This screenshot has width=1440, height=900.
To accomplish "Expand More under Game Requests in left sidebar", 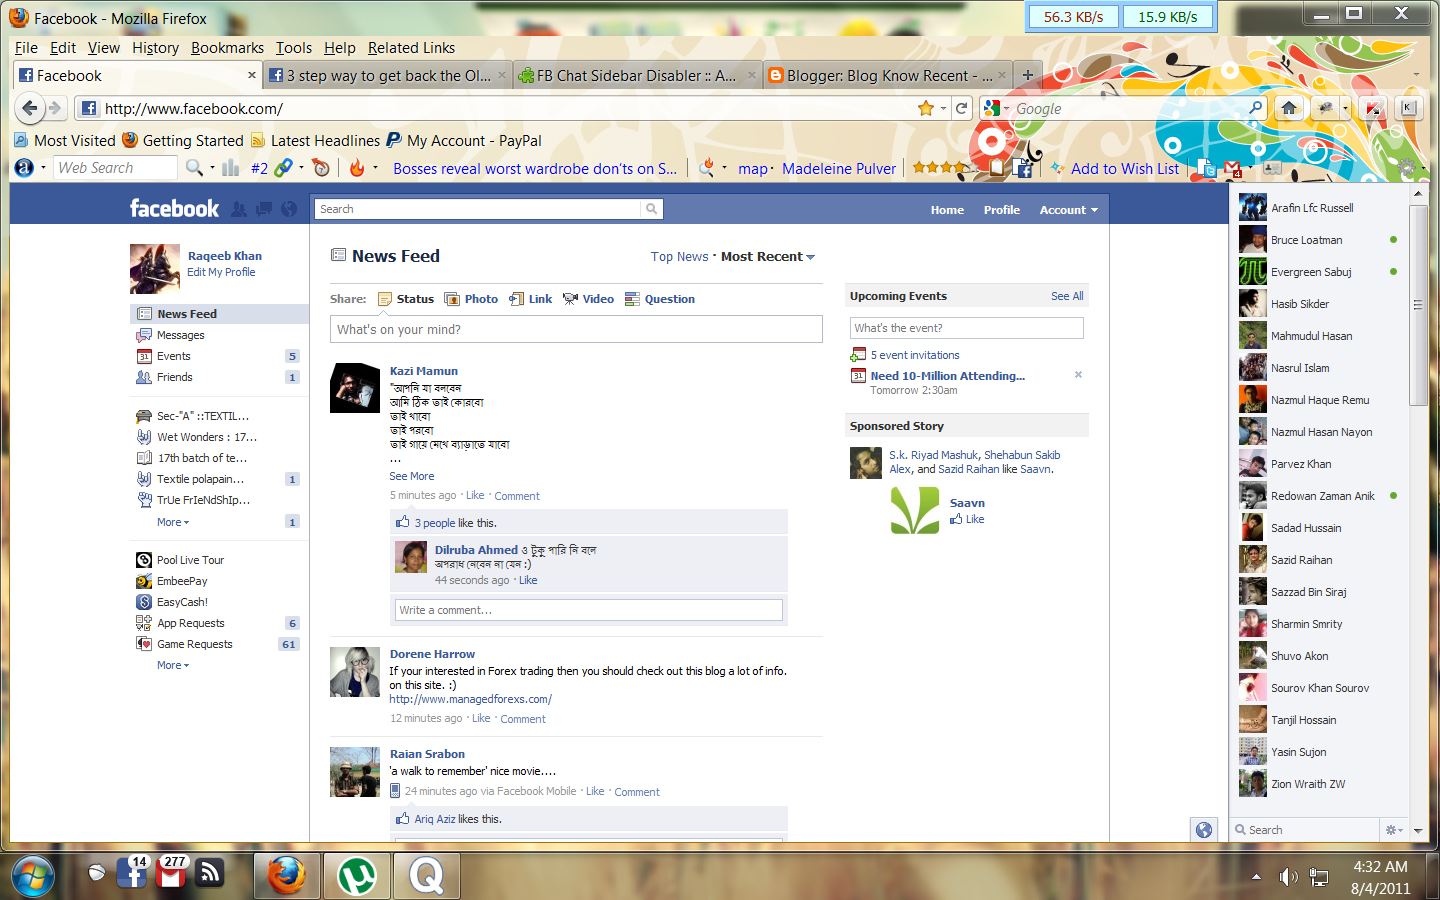I will tap(171, 664).
